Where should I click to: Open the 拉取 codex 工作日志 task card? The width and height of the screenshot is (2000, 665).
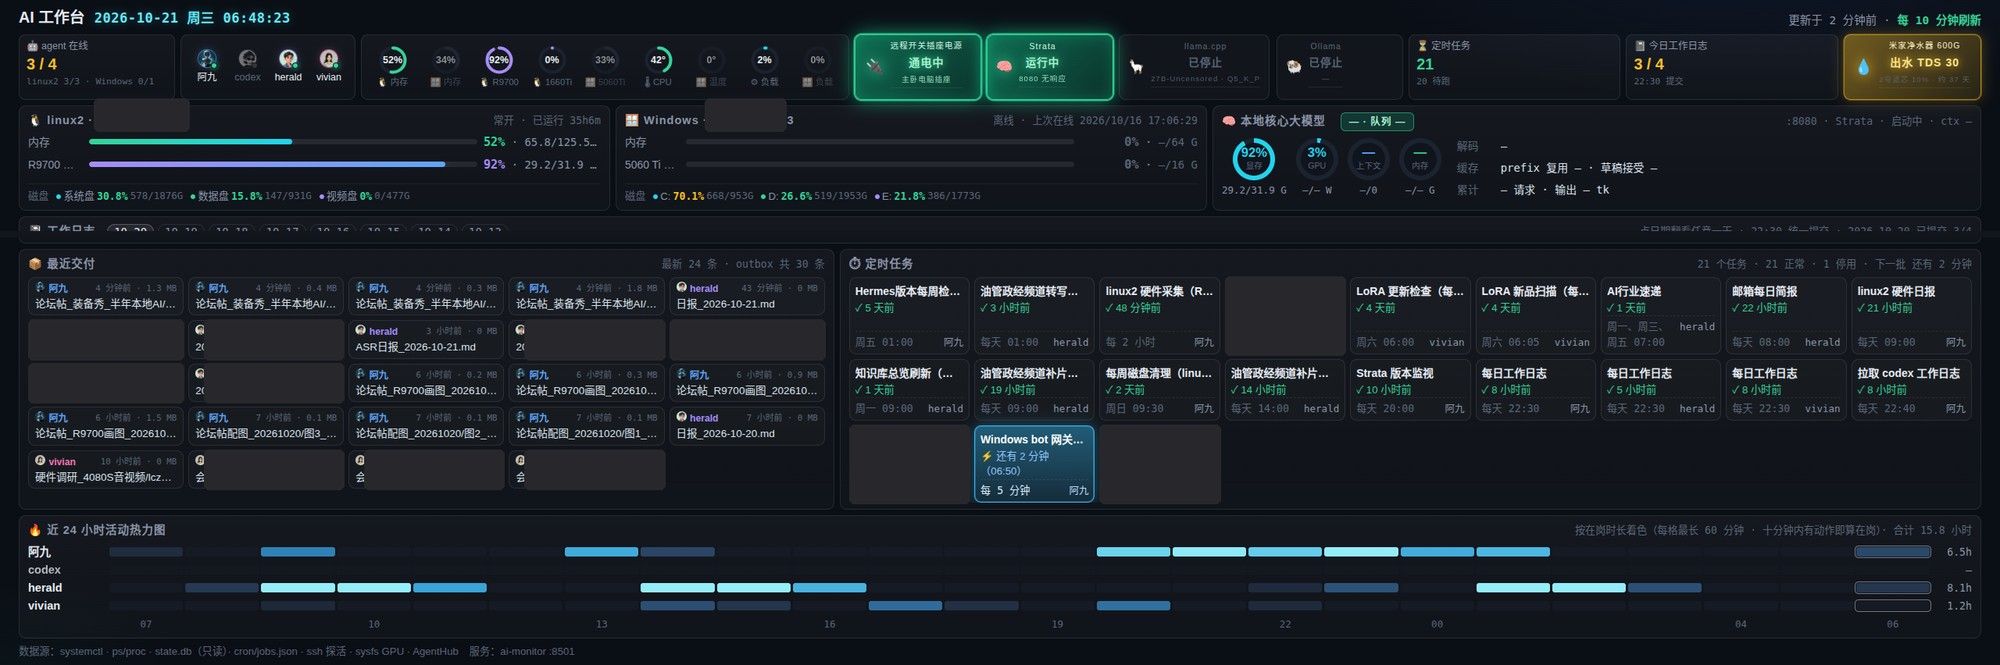tap(1911, 389)
